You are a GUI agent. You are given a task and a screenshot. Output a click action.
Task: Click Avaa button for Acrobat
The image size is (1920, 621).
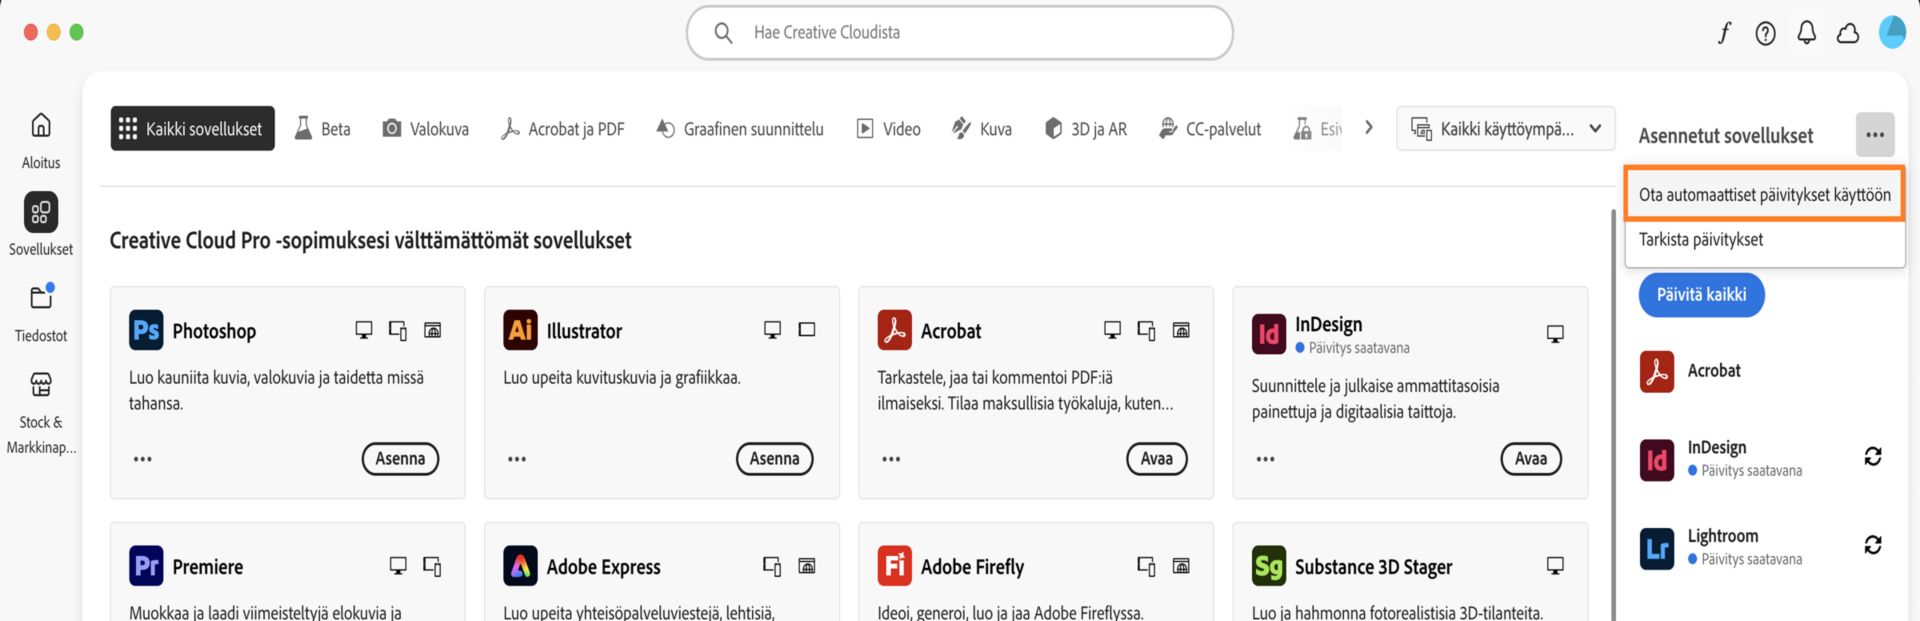click(x=1157, y=459)
